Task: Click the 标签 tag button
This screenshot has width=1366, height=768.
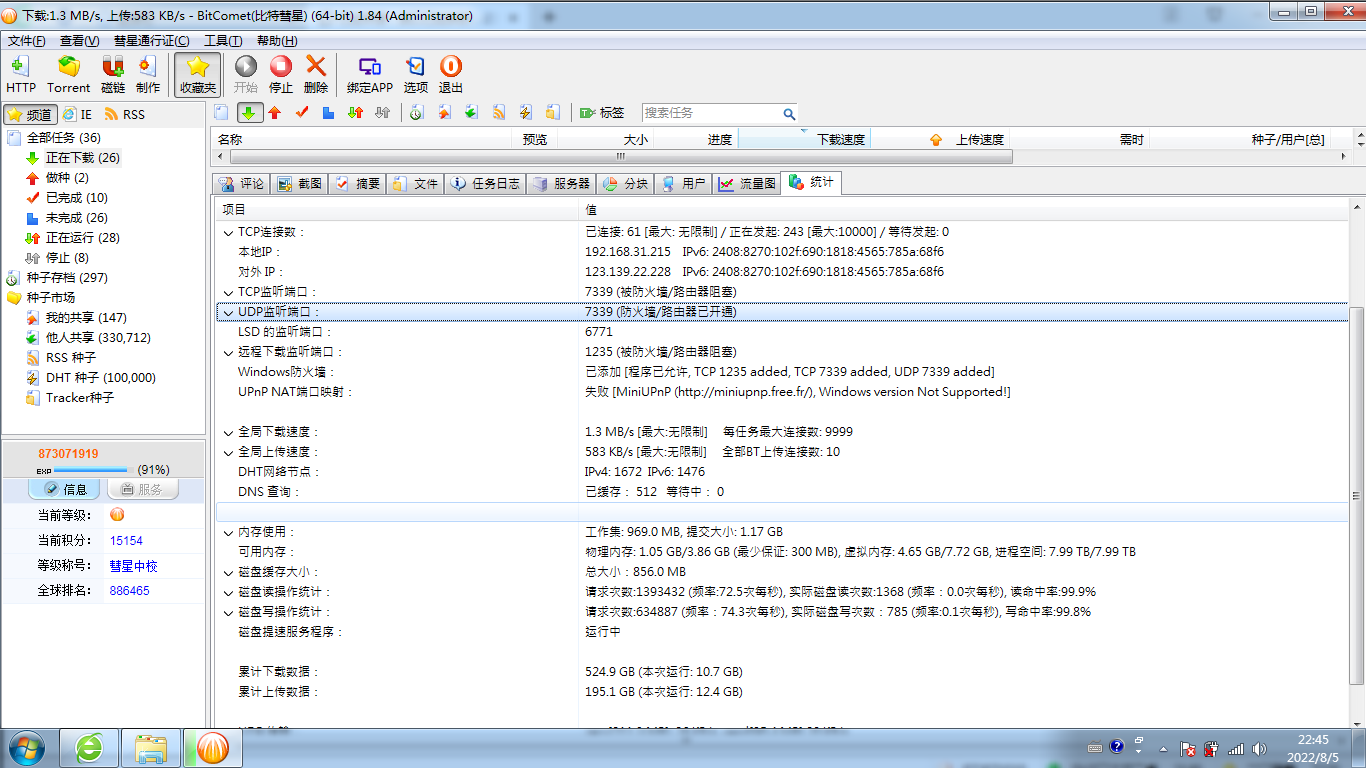Action: pos(602,113)
